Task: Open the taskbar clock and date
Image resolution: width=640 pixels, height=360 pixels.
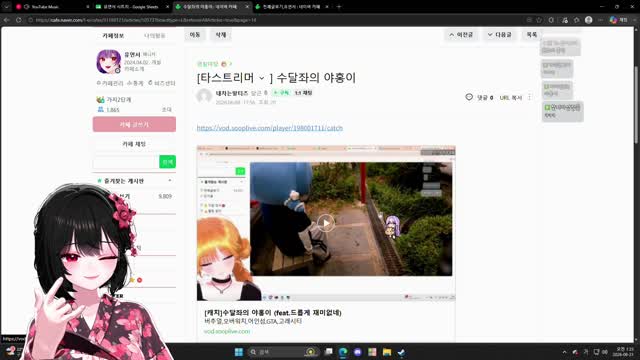Action: 622,352
